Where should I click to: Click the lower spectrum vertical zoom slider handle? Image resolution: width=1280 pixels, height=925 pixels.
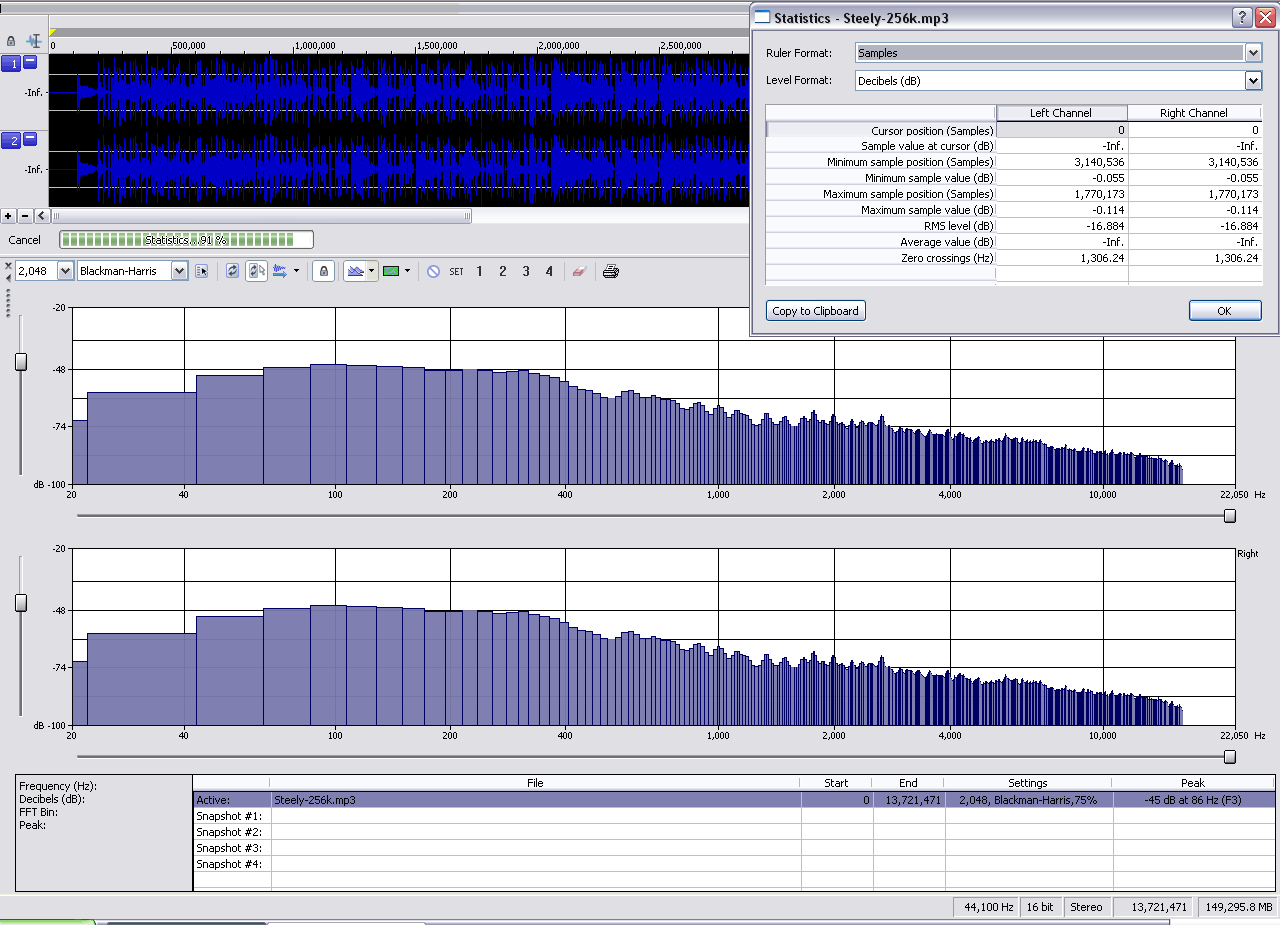pos(21,603)
